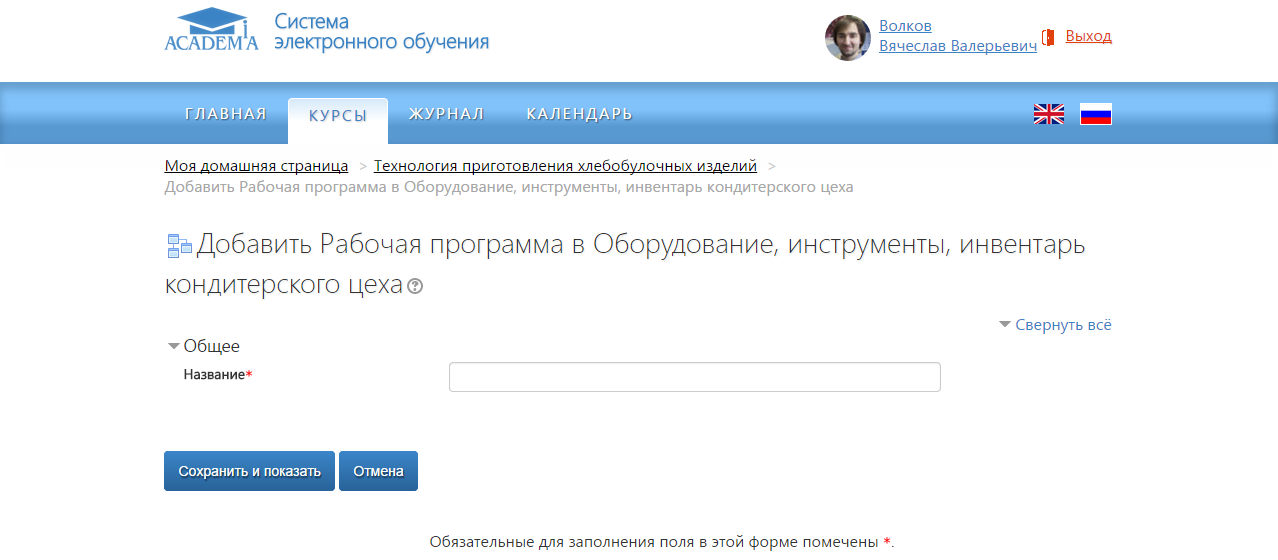Click the user profile avatar photo
This screenshot has height=560, width=1278.
[x=847, y=38]
